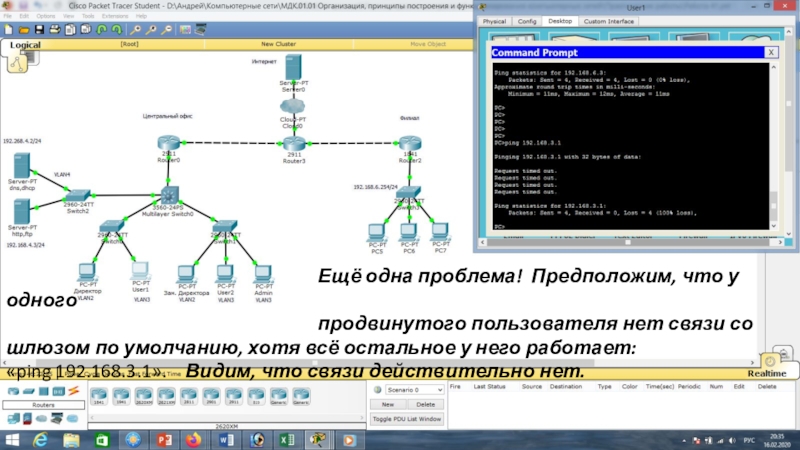Open Word from the taskbar
800x450 pixels.
pyautogui.click(x=226, y=440)
